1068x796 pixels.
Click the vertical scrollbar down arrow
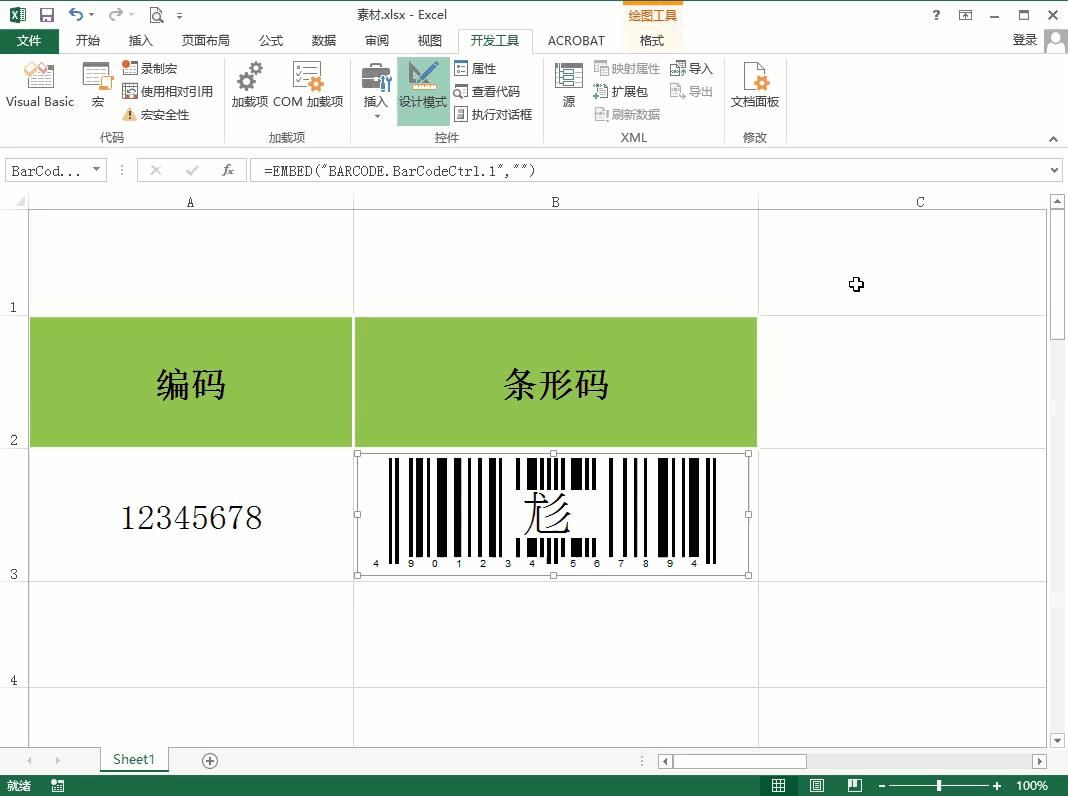tap(1057, 740)
